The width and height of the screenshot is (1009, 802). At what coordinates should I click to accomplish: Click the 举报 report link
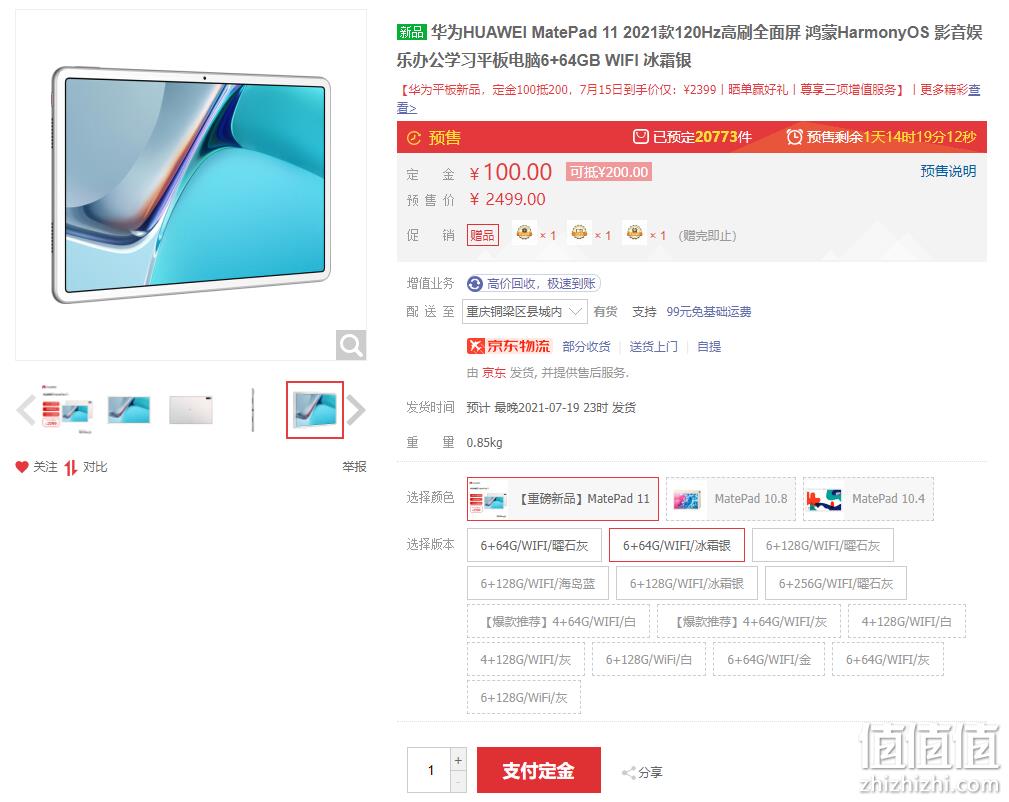(x=354, y=467)
